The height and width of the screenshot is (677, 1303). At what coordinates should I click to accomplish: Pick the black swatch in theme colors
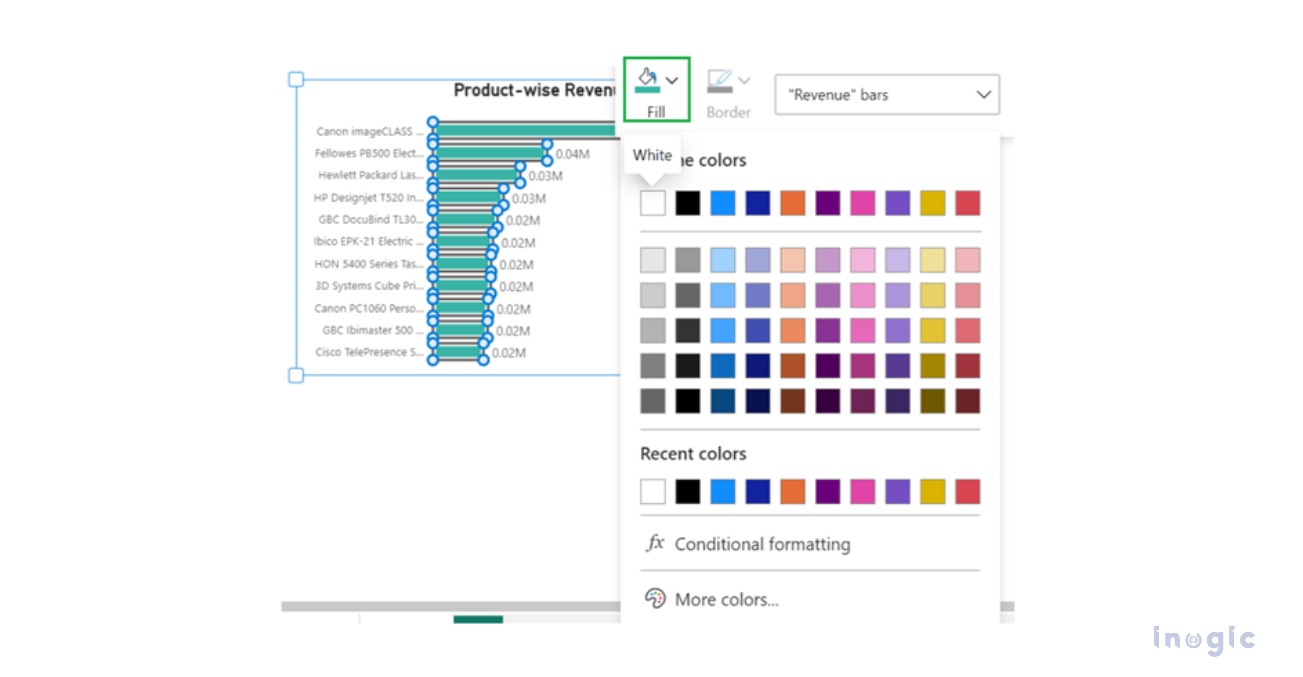pyautogui.click(x=688, y=203)
